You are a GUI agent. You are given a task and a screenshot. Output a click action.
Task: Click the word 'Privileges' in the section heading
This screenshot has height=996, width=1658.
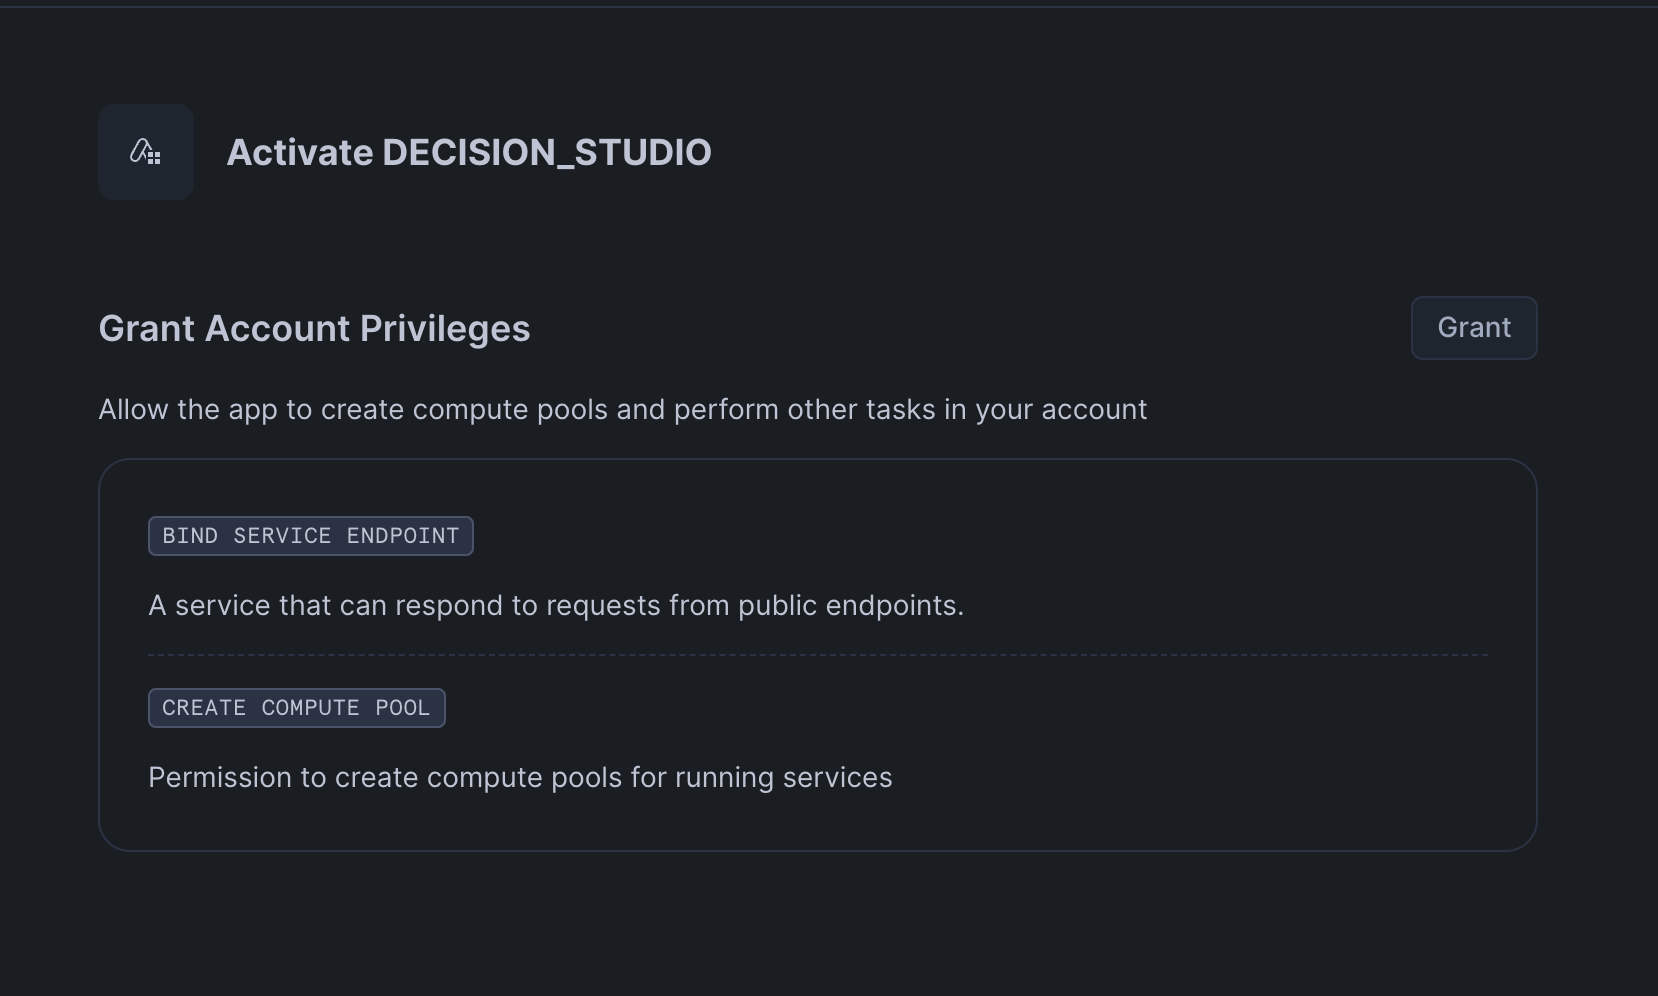[444, 329]
